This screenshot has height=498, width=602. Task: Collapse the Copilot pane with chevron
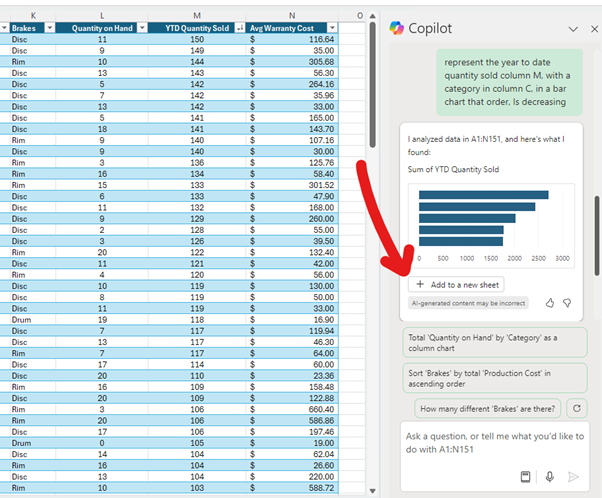point(573,29)
